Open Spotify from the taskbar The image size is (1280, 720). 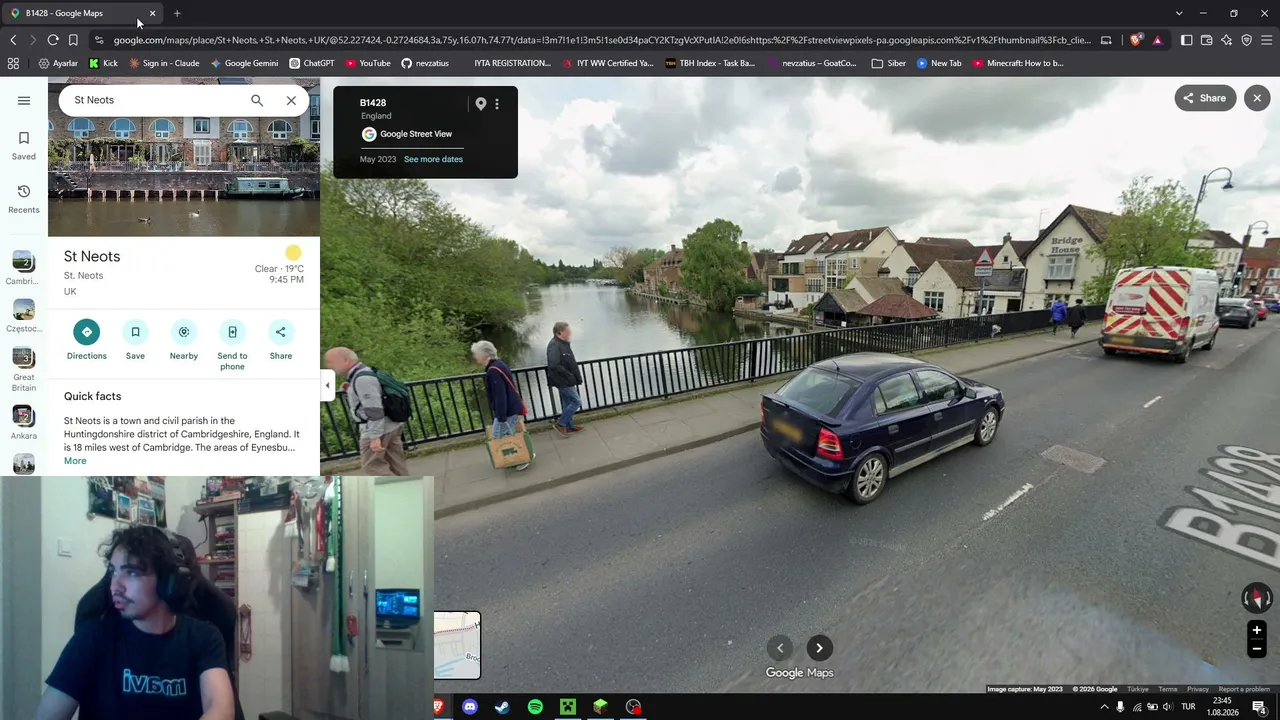[535, 707]
